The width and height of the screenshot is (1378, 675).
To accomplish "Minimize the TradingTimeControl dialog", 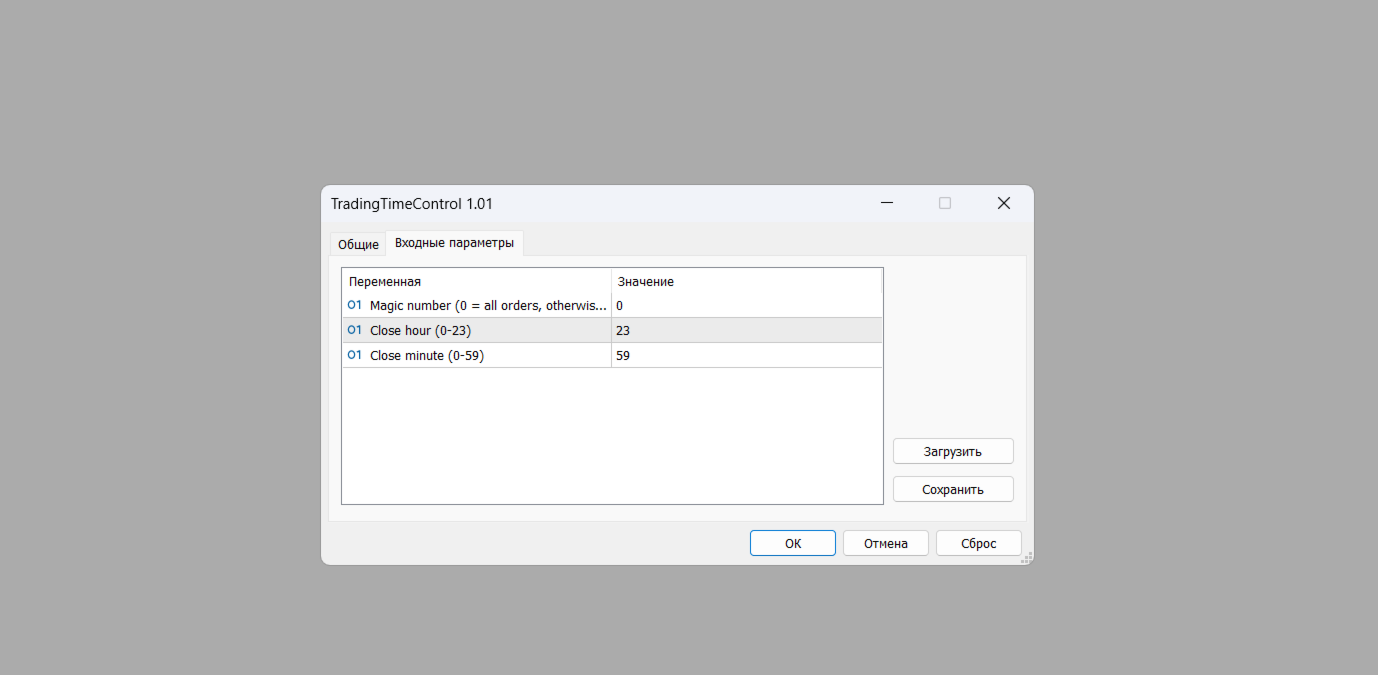I will (x=886, y=203).
